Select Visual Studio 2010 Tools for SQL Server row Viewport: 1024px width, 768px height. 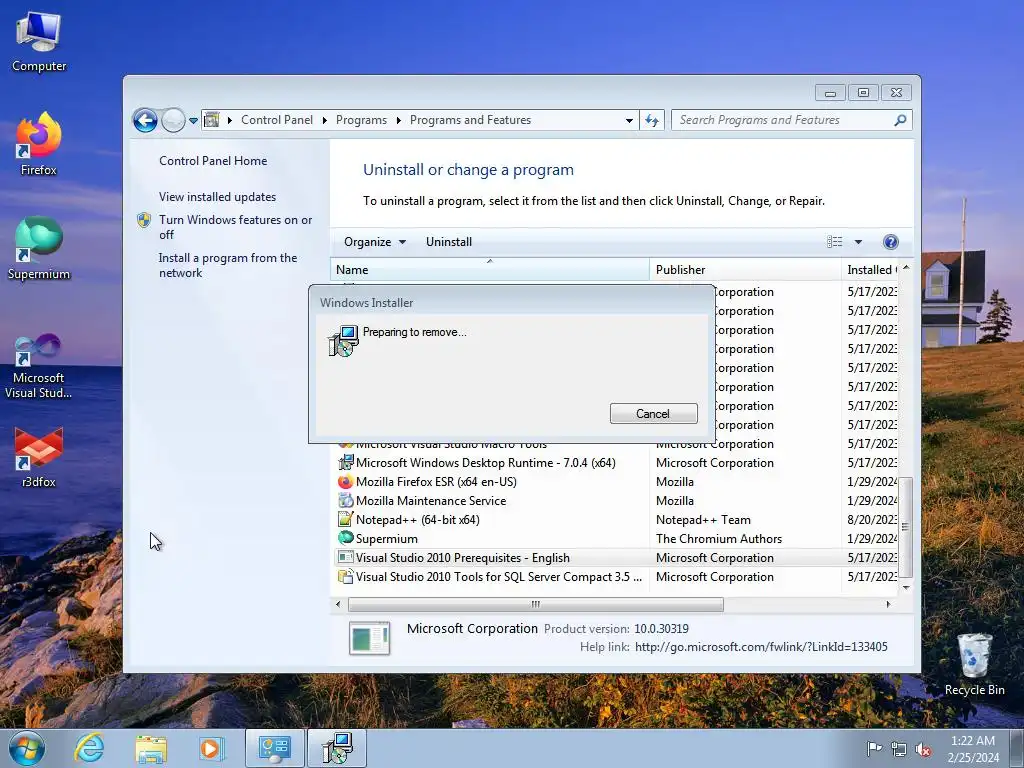[614, 577]
